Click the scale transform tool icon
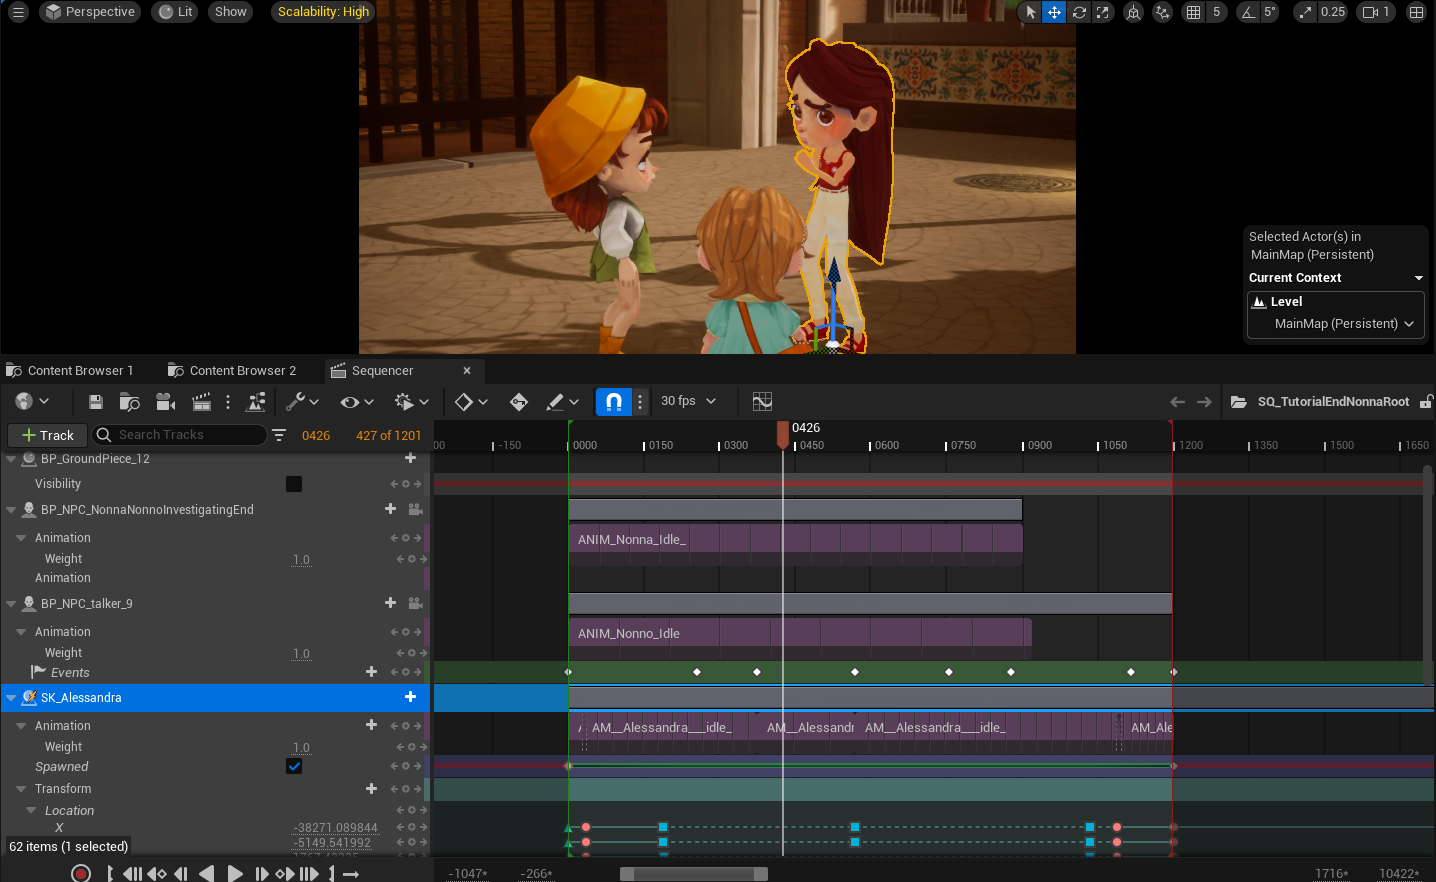The width and height of the screenshot is (1436, 882). (1102, 12)
